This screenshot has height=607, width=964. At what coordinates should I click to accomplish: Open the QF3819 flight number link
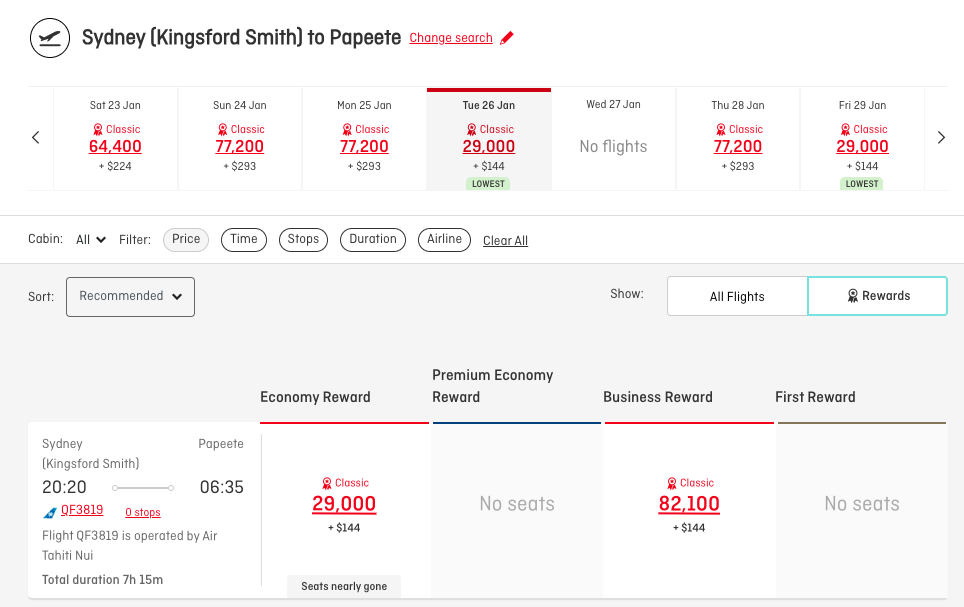tap(82, 510)
